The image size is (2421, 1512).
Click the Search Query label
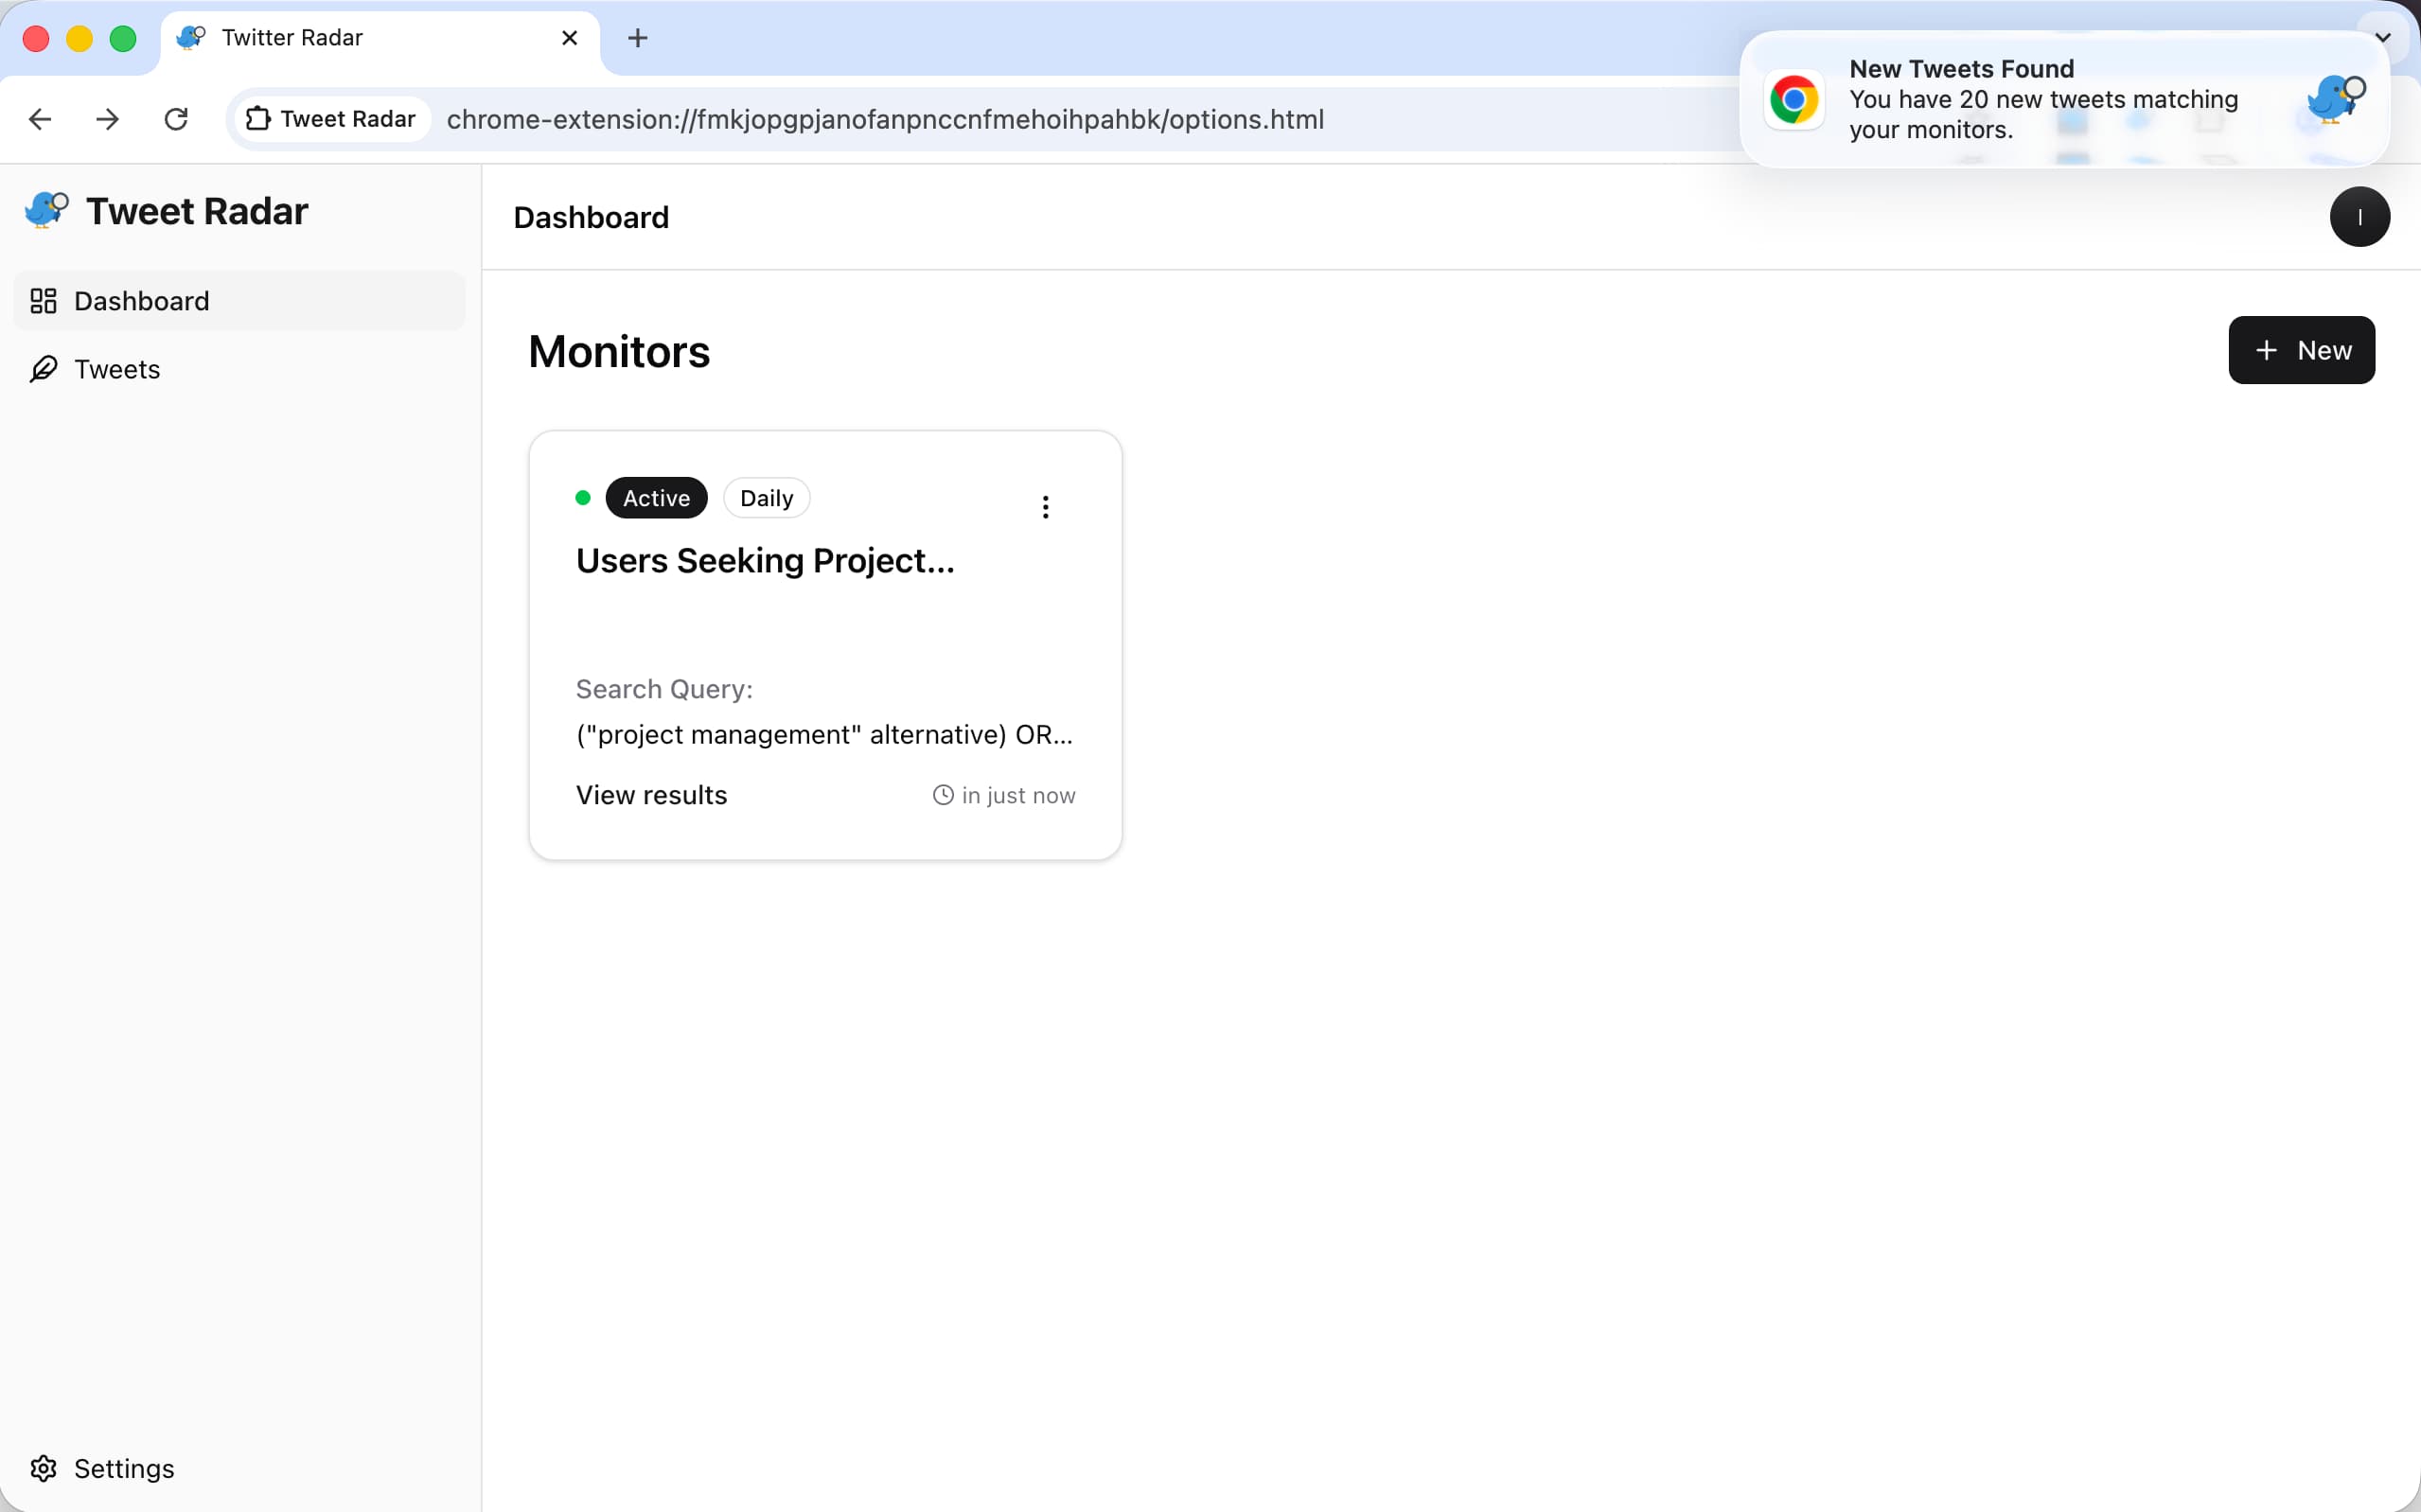(x=664, y=689)
